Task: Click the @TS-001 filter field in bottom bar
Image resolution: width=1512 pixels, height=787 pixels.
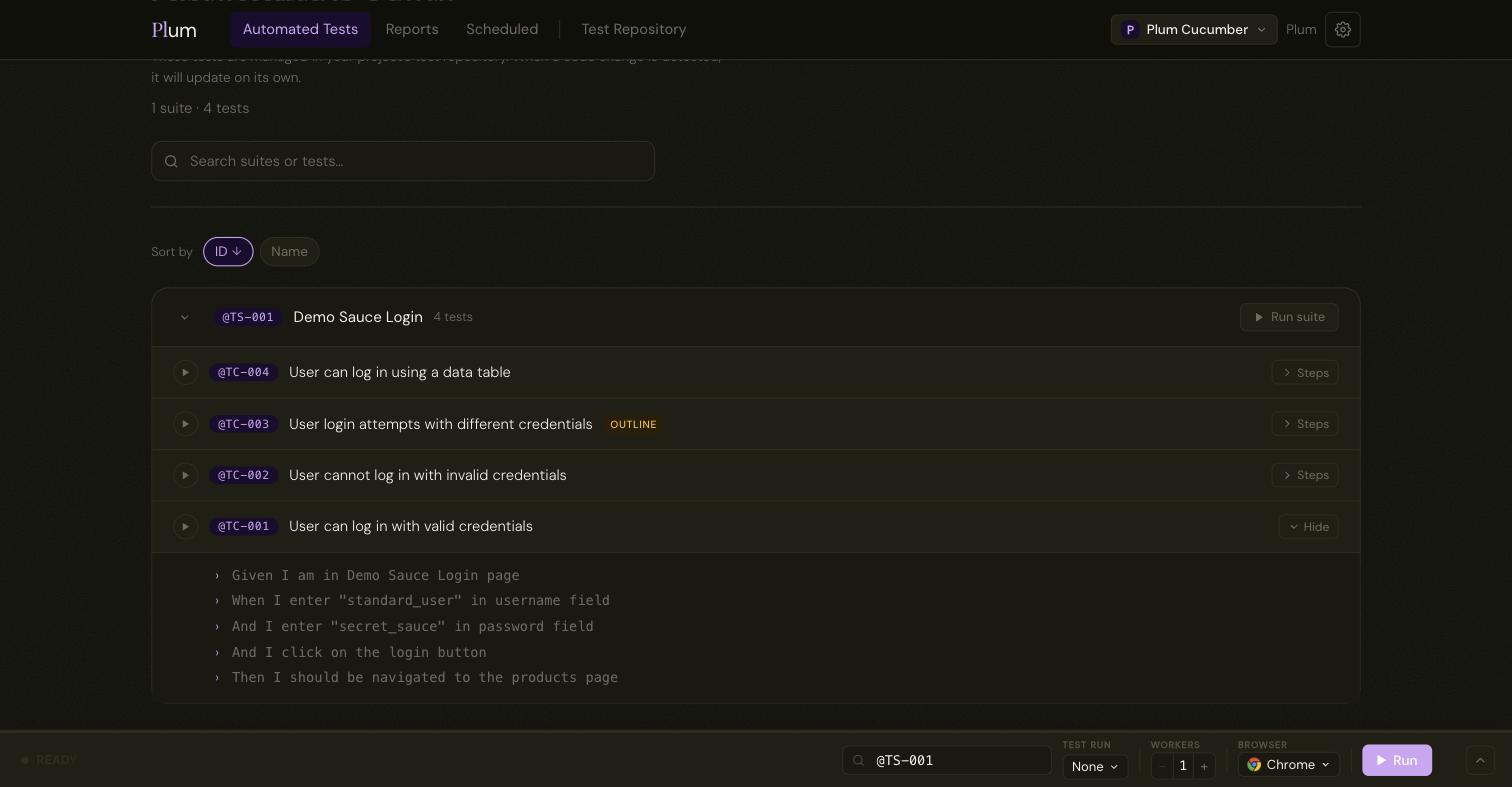Action: 947,760
